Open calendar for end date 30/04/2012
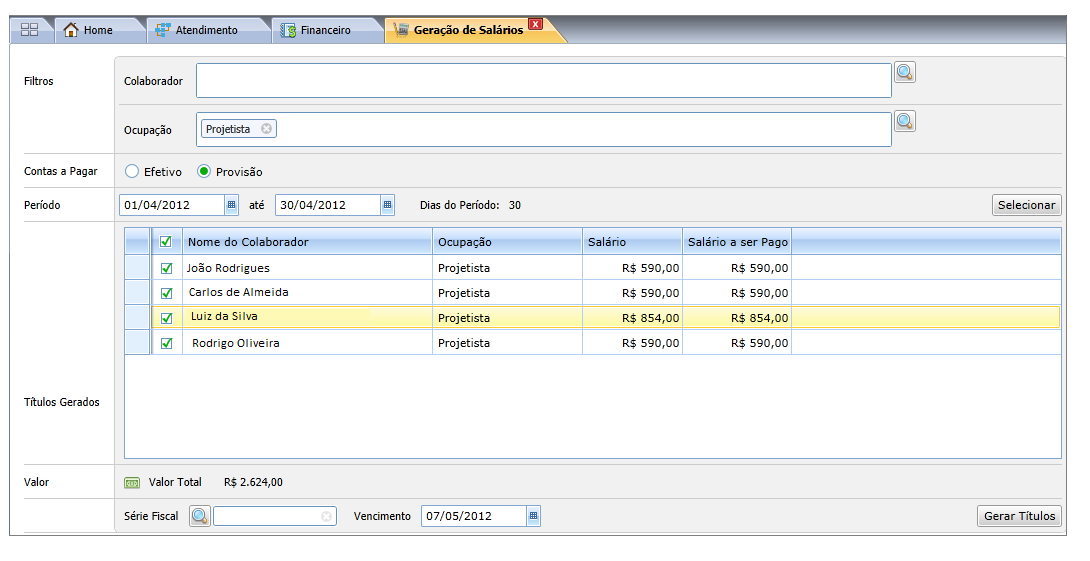 coord(388,205)
